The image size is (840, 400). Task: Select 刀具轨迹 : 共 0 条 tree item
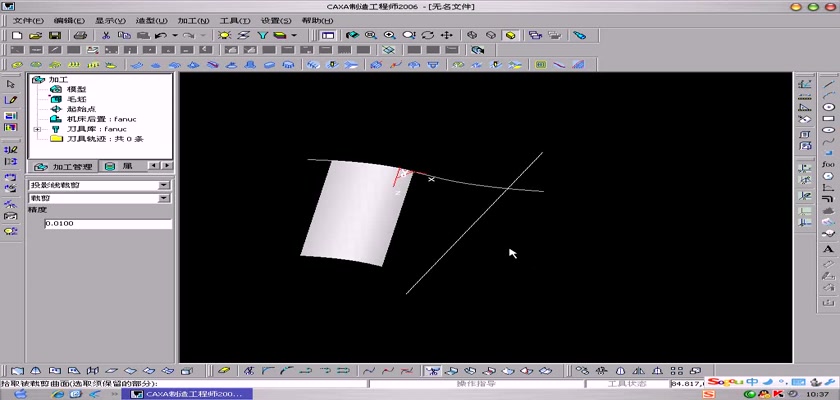point(105,139)
